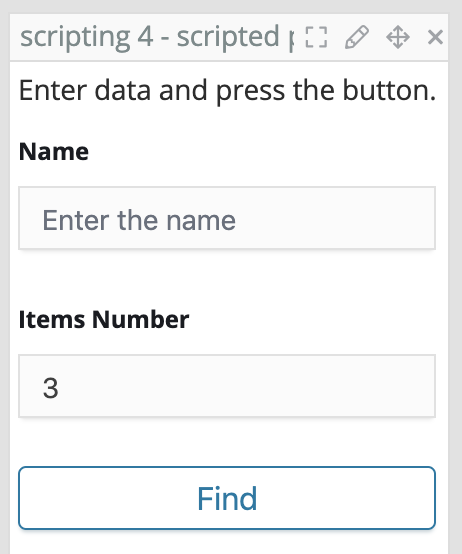Remove the panel using the X icon

pos(435,37)
